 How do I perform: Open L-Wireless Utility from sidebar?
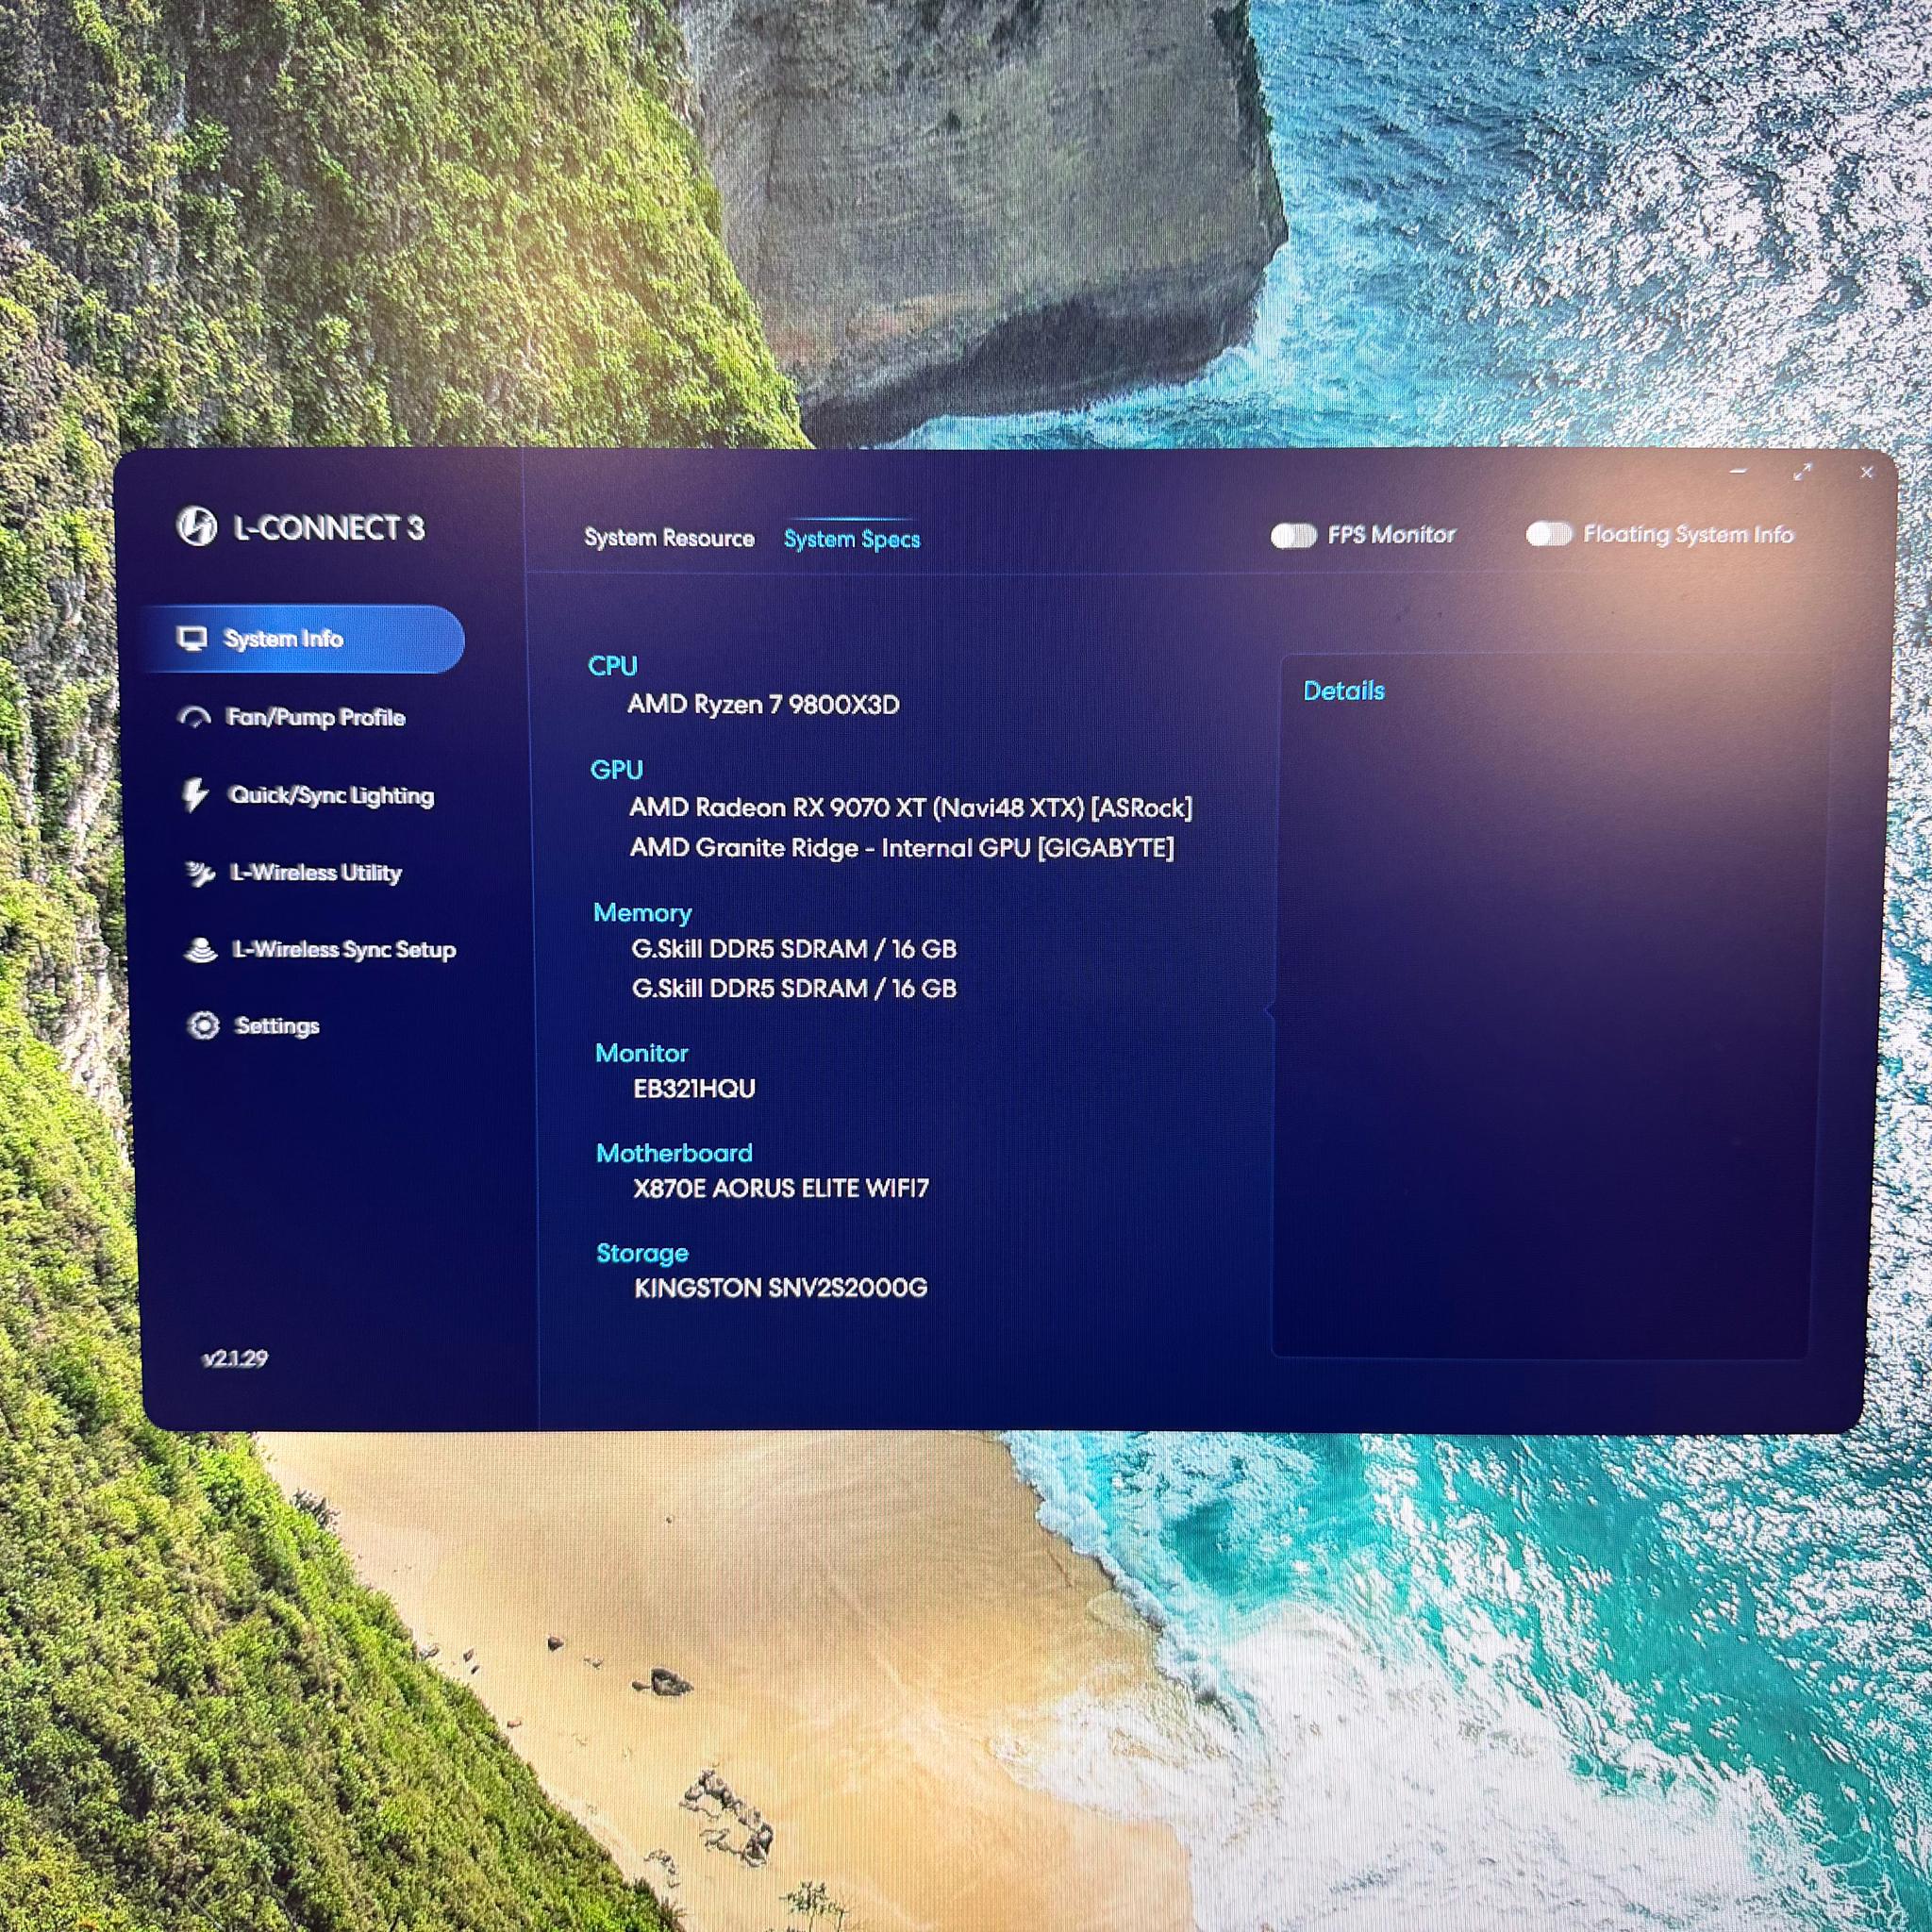(316, 873)
